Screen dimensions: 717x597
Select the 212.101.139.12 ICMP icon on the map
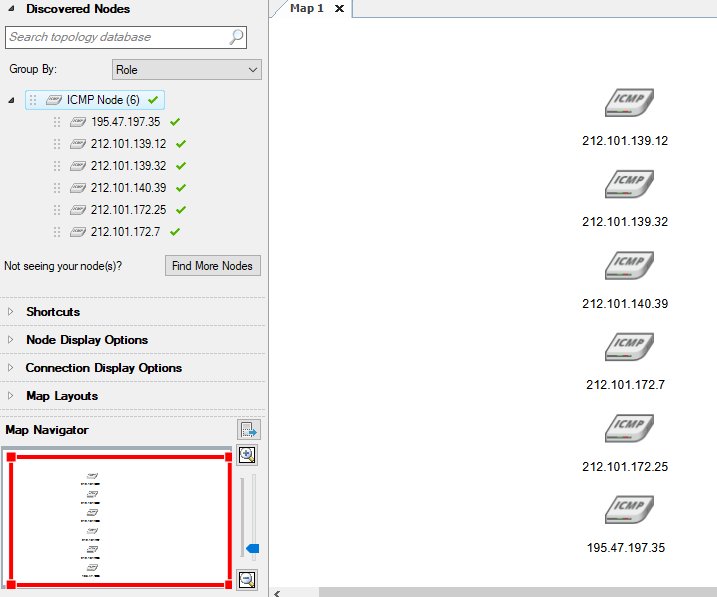pos(629,103)
